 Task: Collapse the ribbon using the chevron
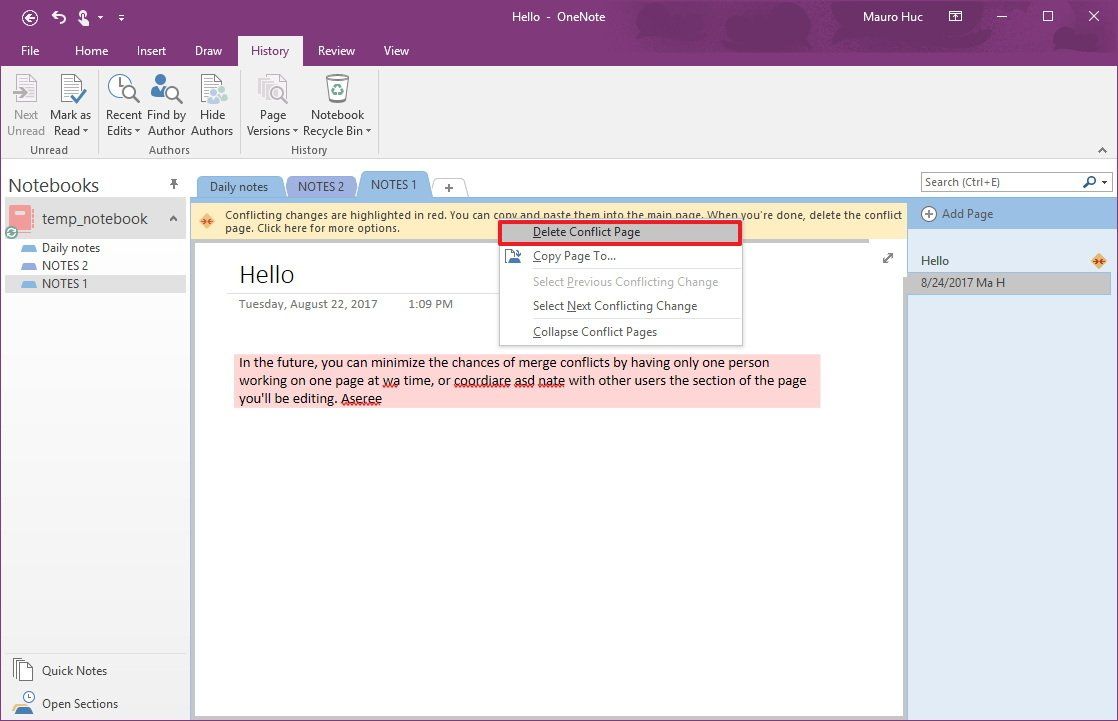[1104, 150]
